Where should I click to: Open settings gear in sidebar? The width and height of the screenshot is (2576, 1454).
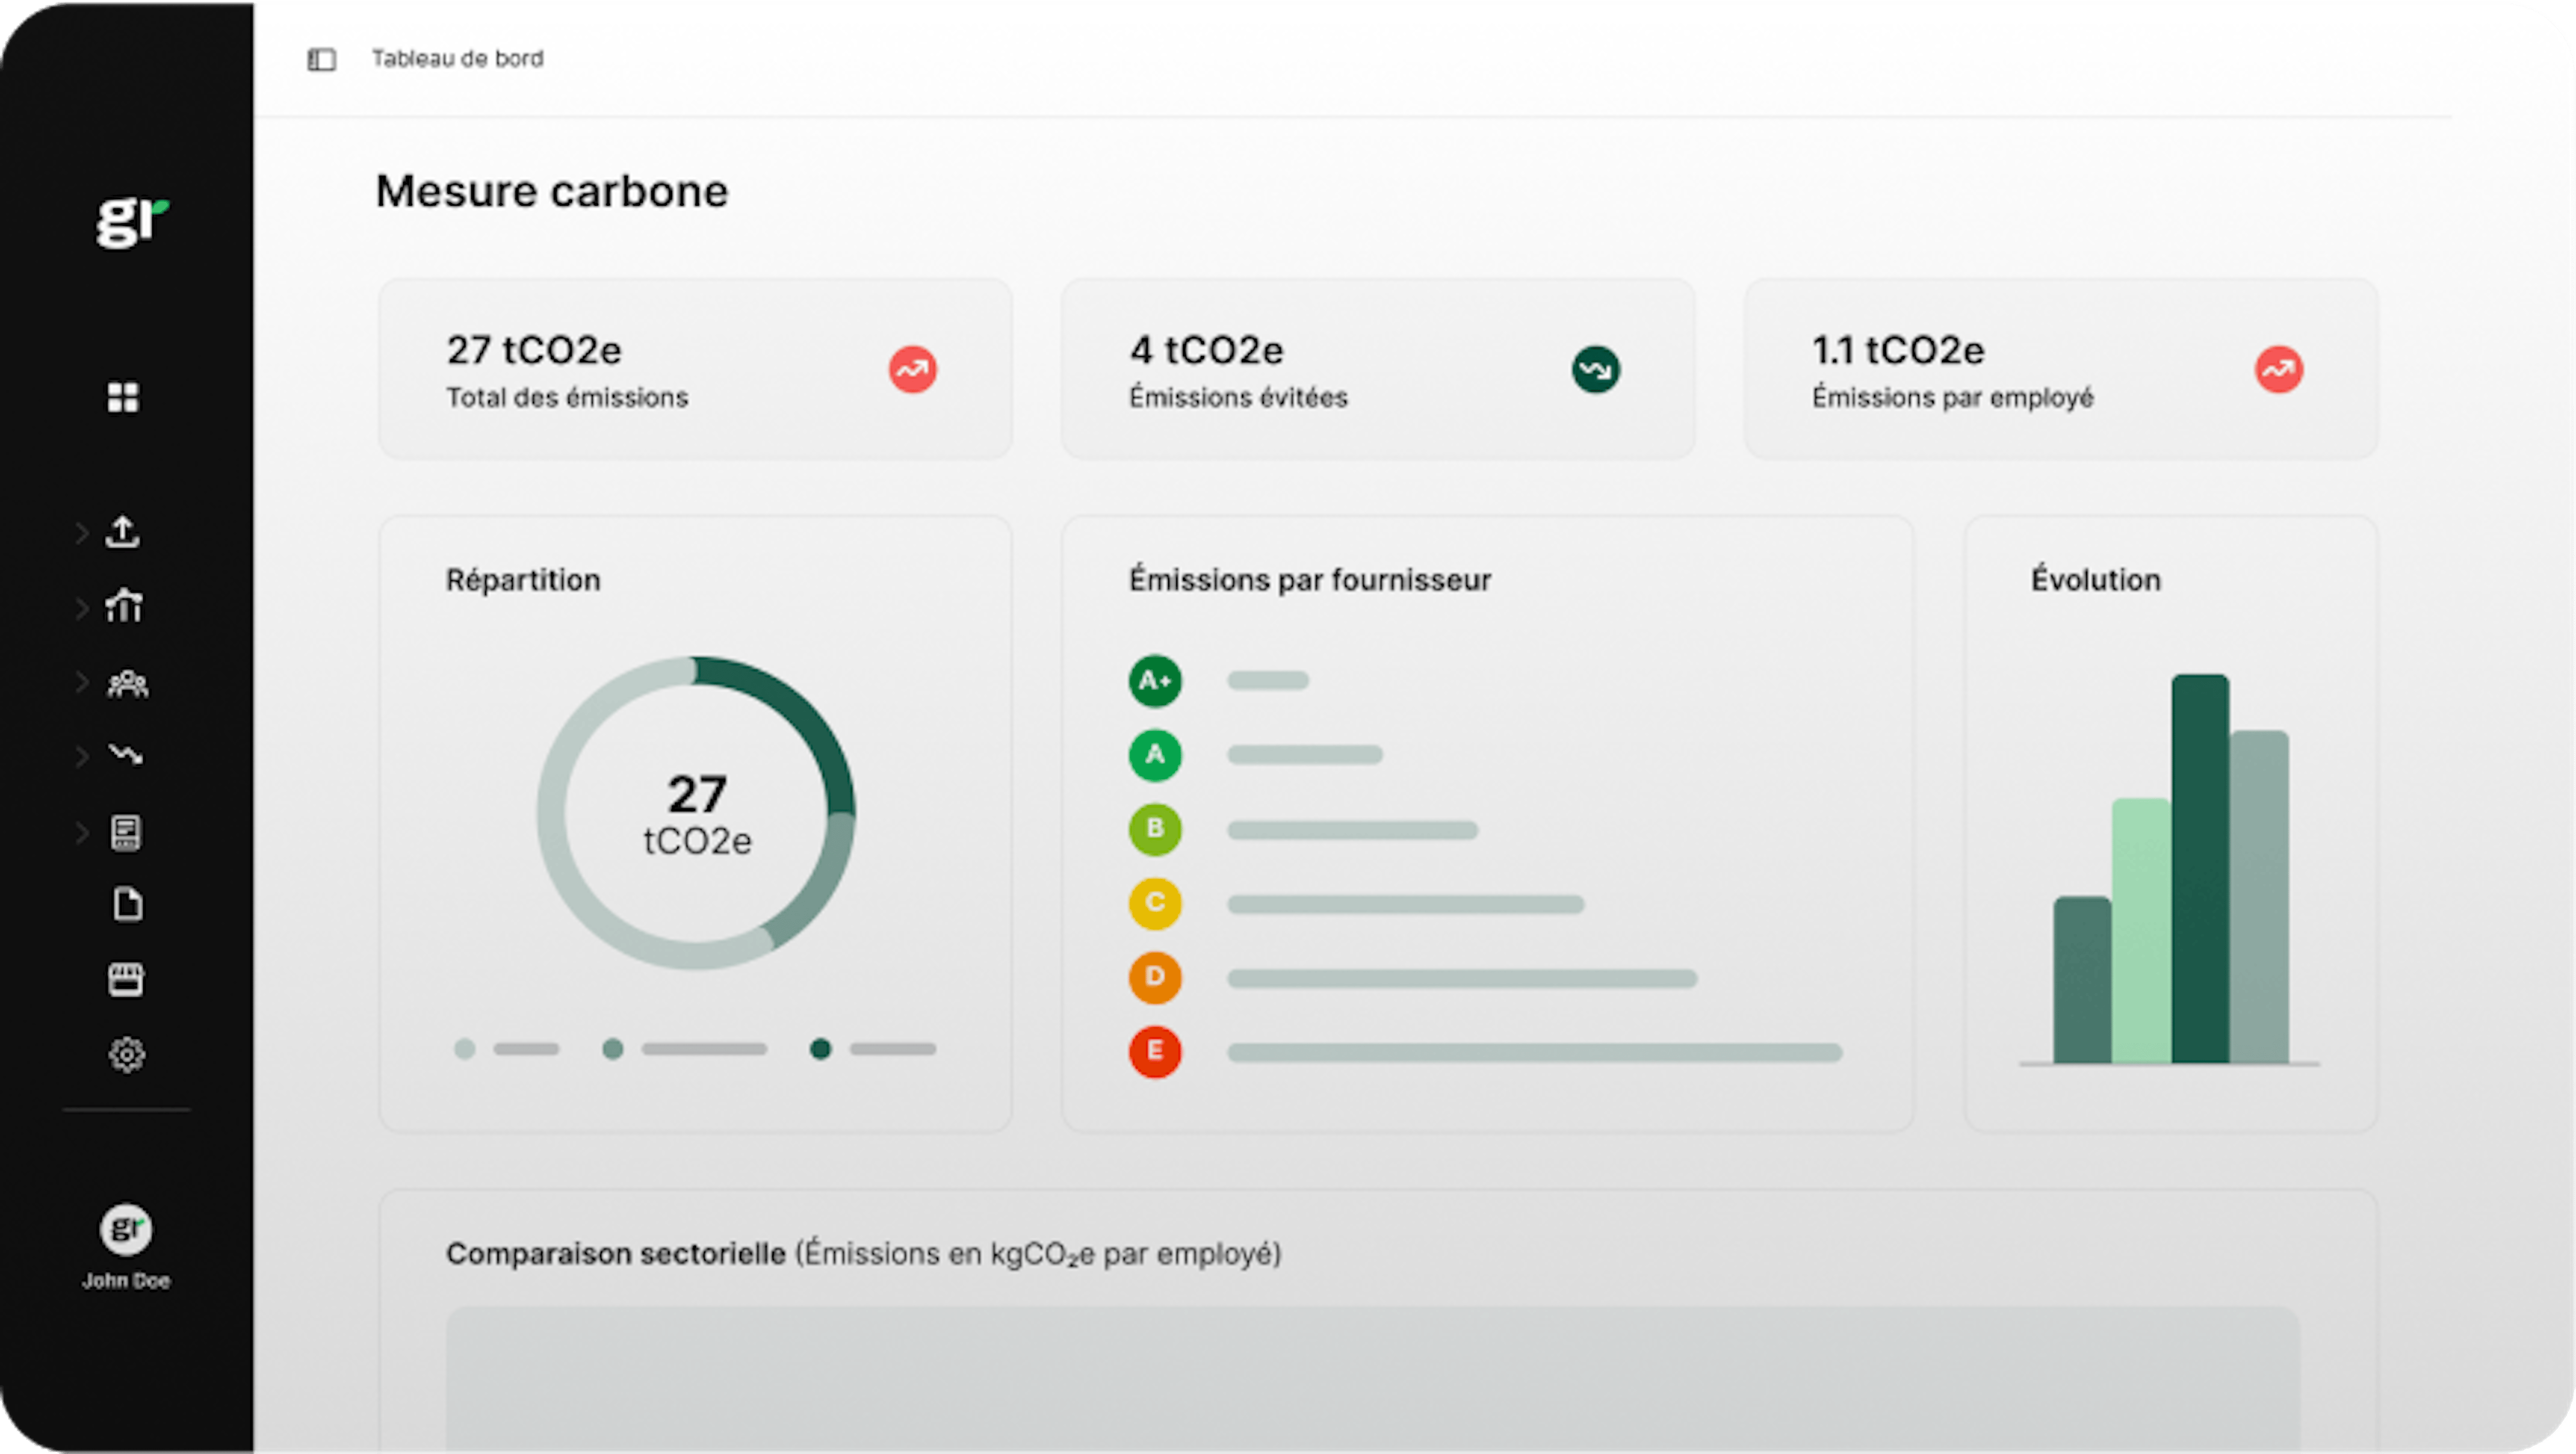pyautogui.click(x=127, y=1054)
